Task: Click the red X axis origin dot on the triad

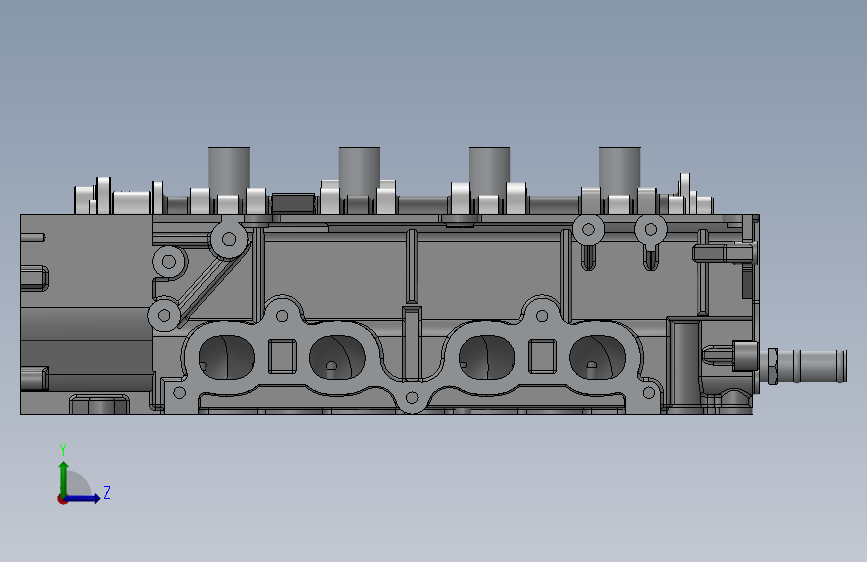Action: pyautogui.click(x=62, y=499)
